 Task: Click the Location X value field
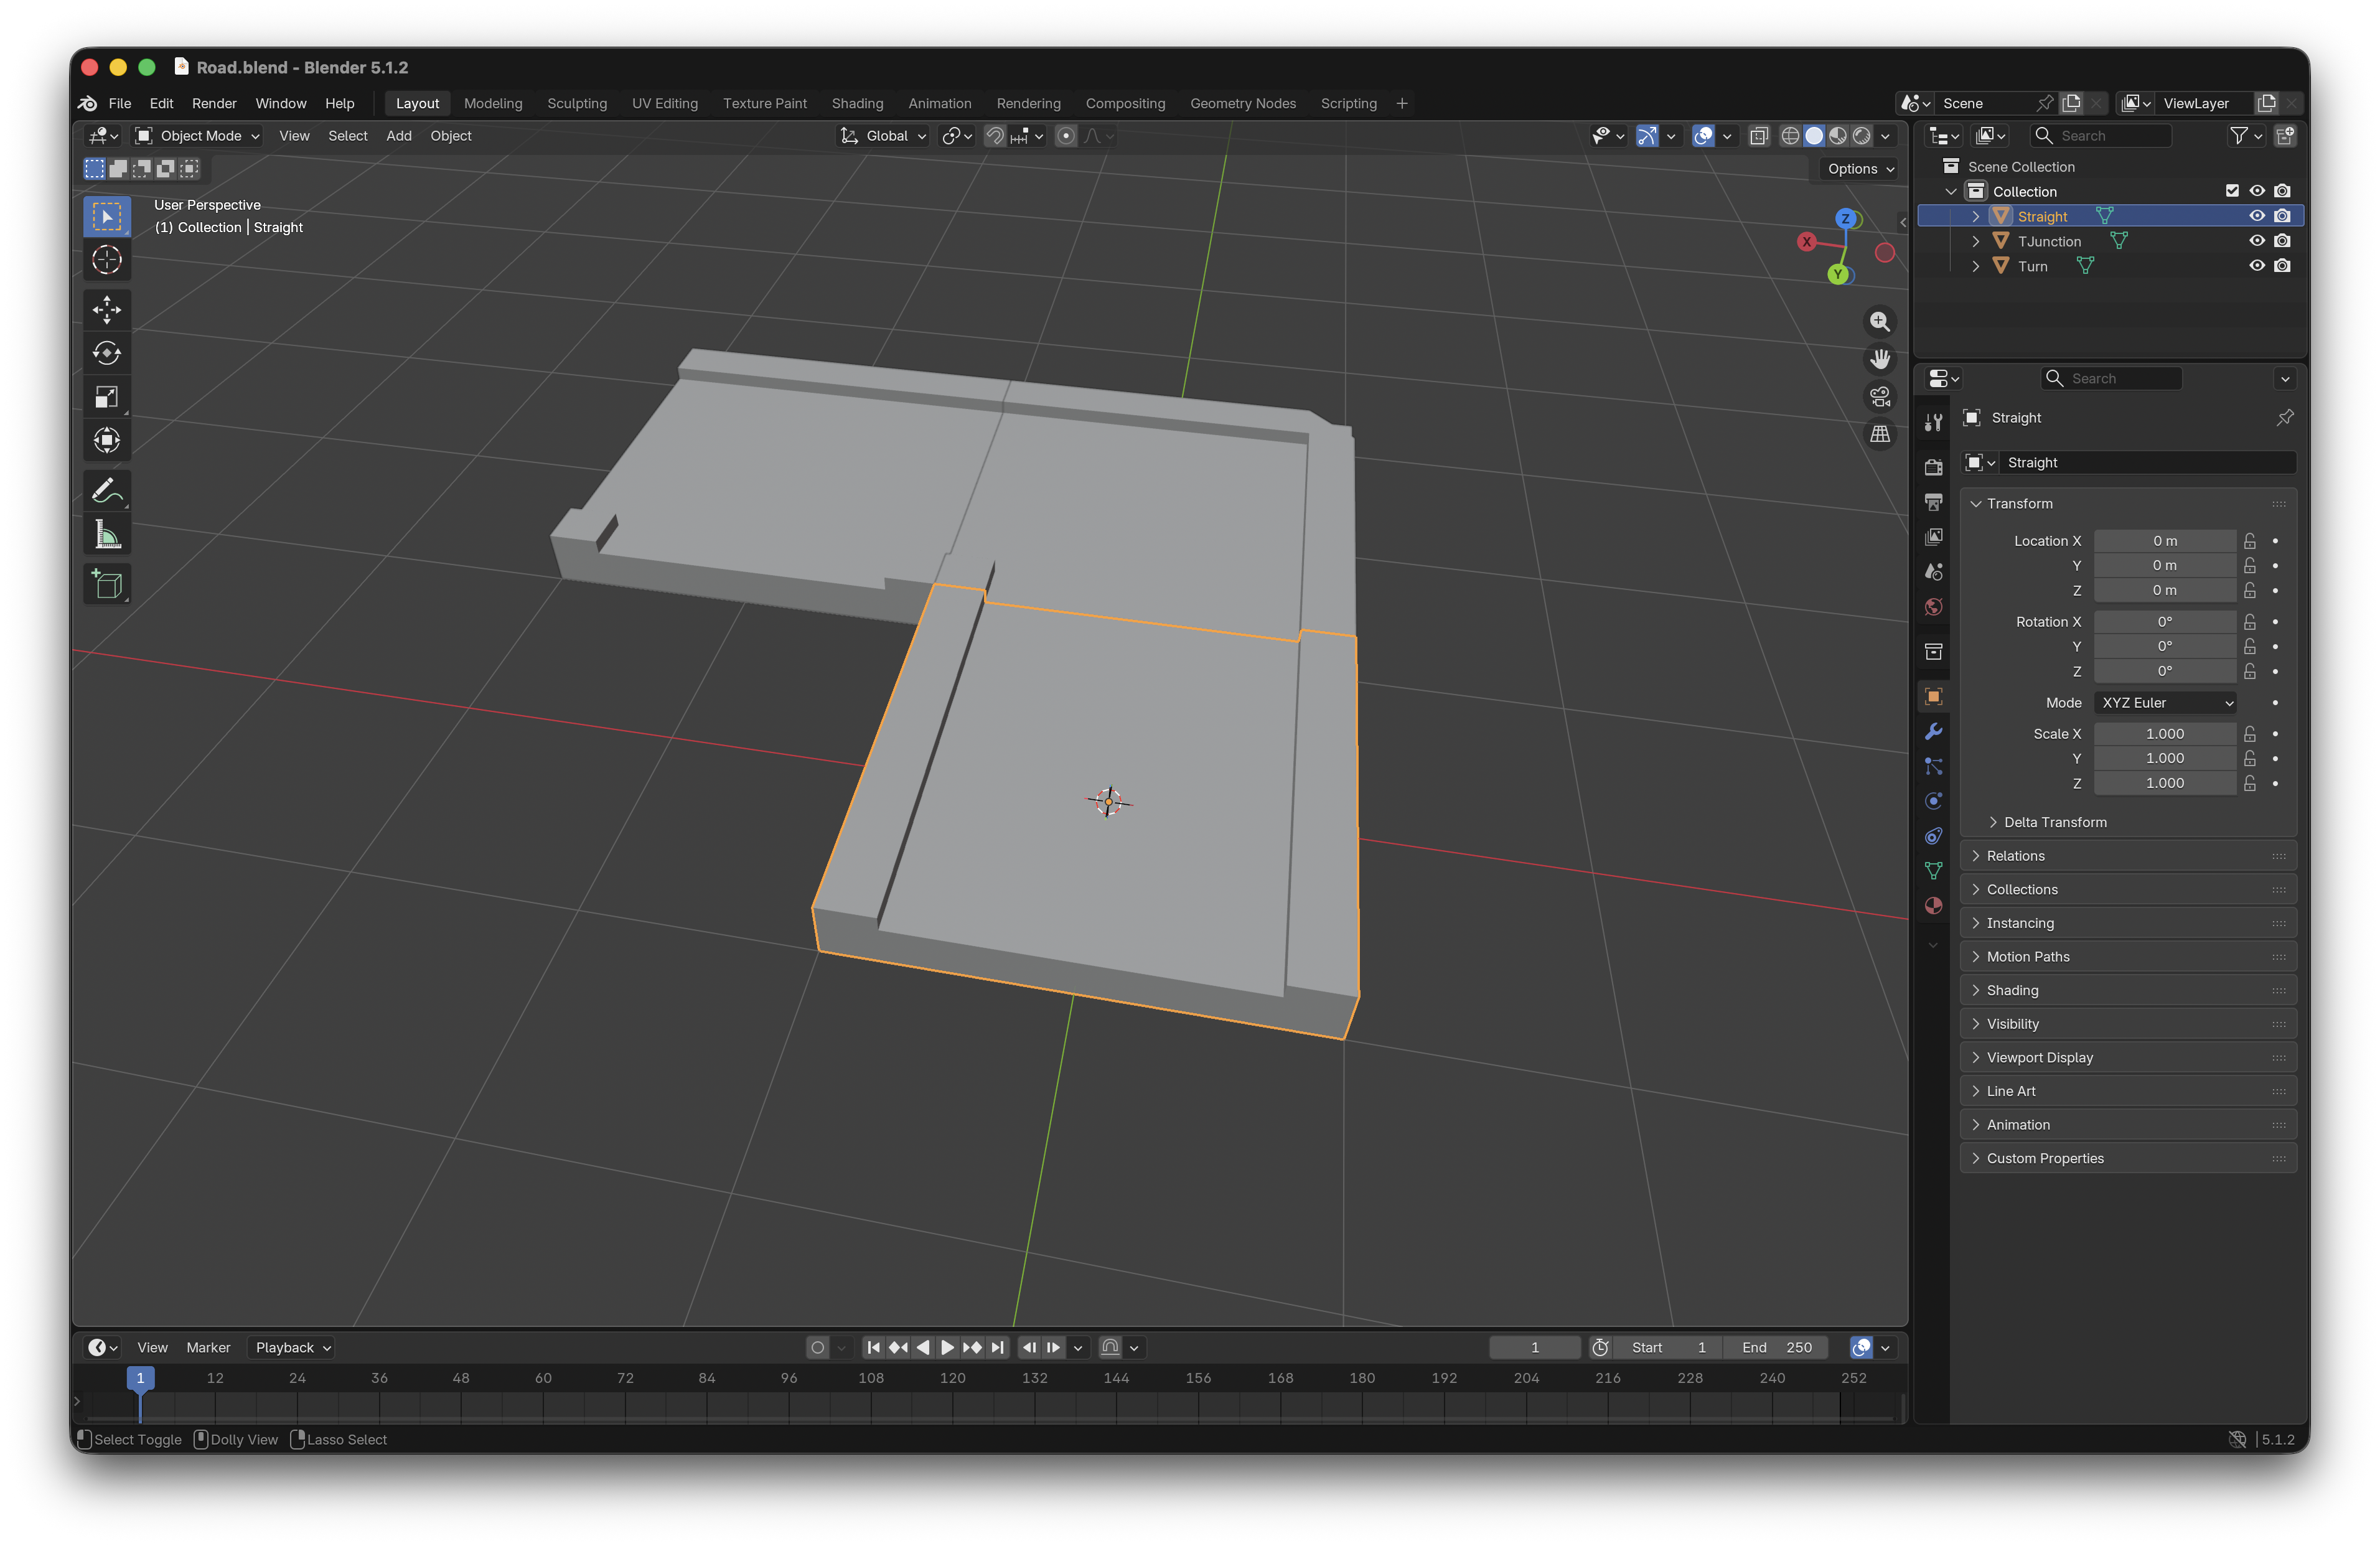(2165, 541)
